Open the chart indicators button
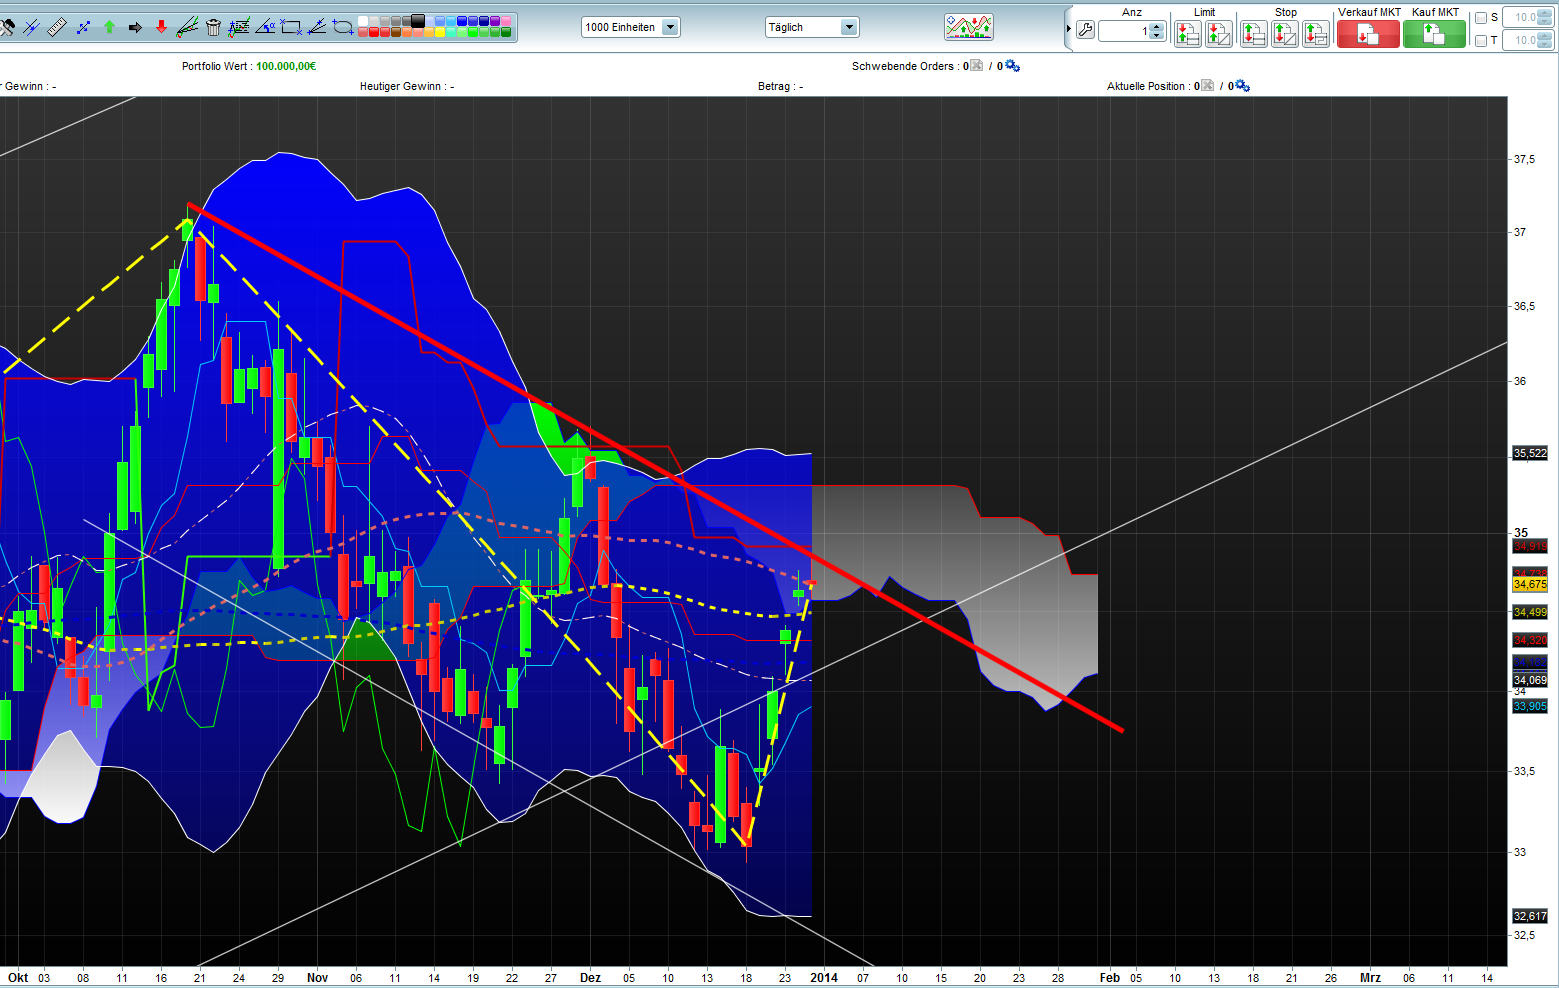Viewport: 1559px width, 988px height. pyautogui.click(x=969, y=27)
